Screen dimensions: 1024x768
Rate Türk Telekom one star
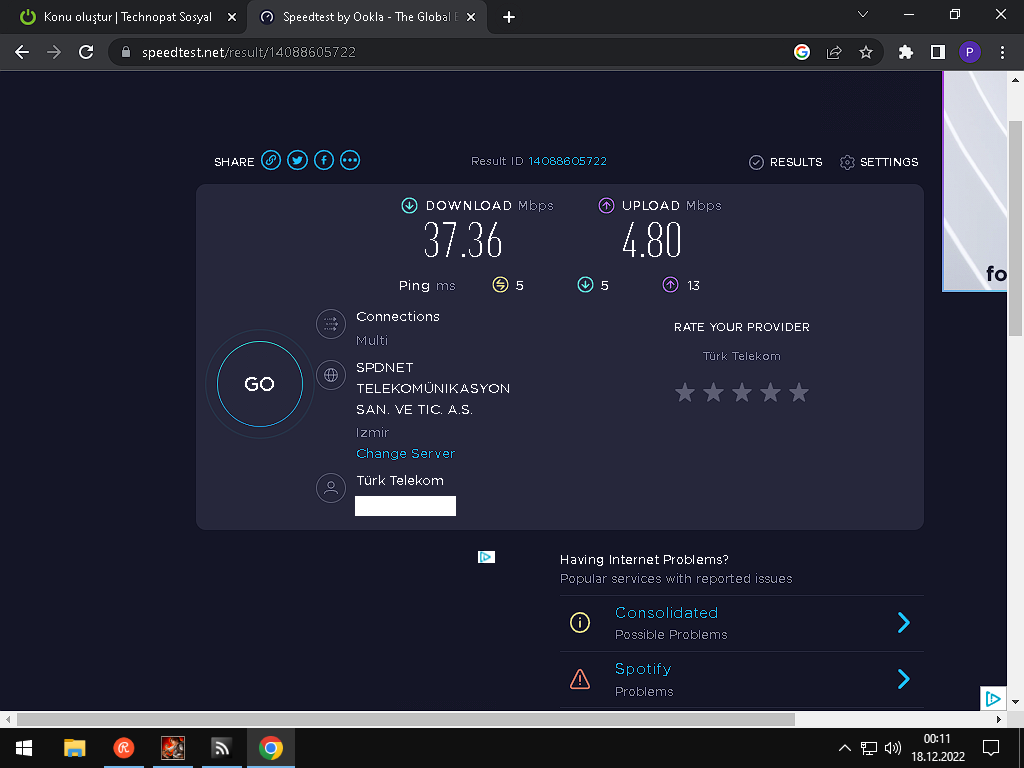(x=684, y=392)
